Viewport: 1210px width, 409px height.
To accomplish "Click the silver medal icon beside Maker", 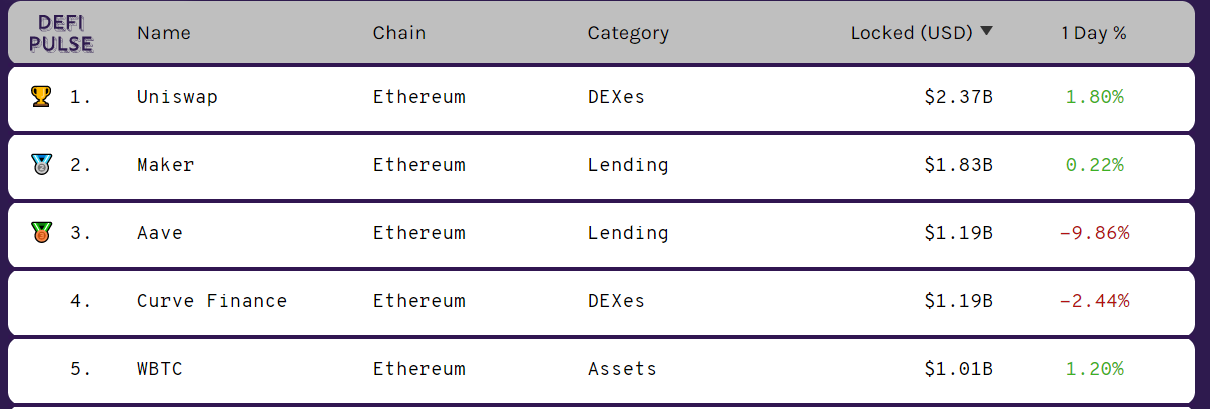I will tap(41, 164).
